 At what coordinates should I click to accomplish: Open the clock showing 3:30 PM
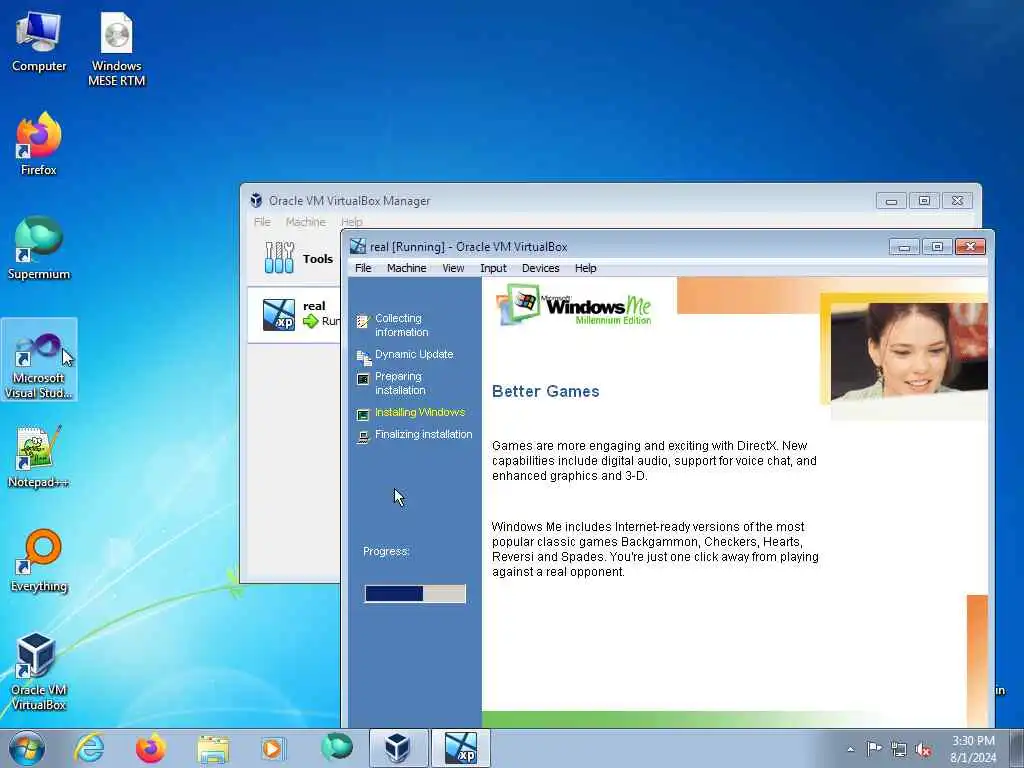[973, 749]
